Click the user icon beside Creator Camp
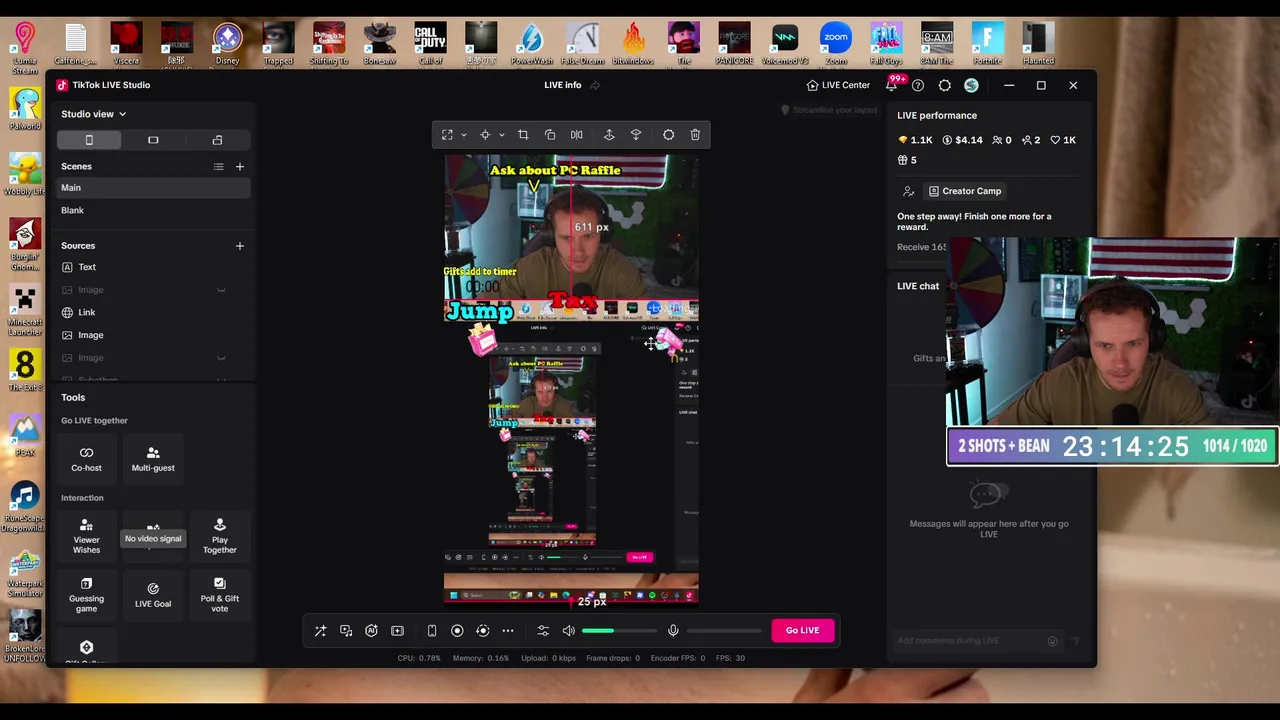Viewport: 1280px width, 720px height. tap(908, 191)
